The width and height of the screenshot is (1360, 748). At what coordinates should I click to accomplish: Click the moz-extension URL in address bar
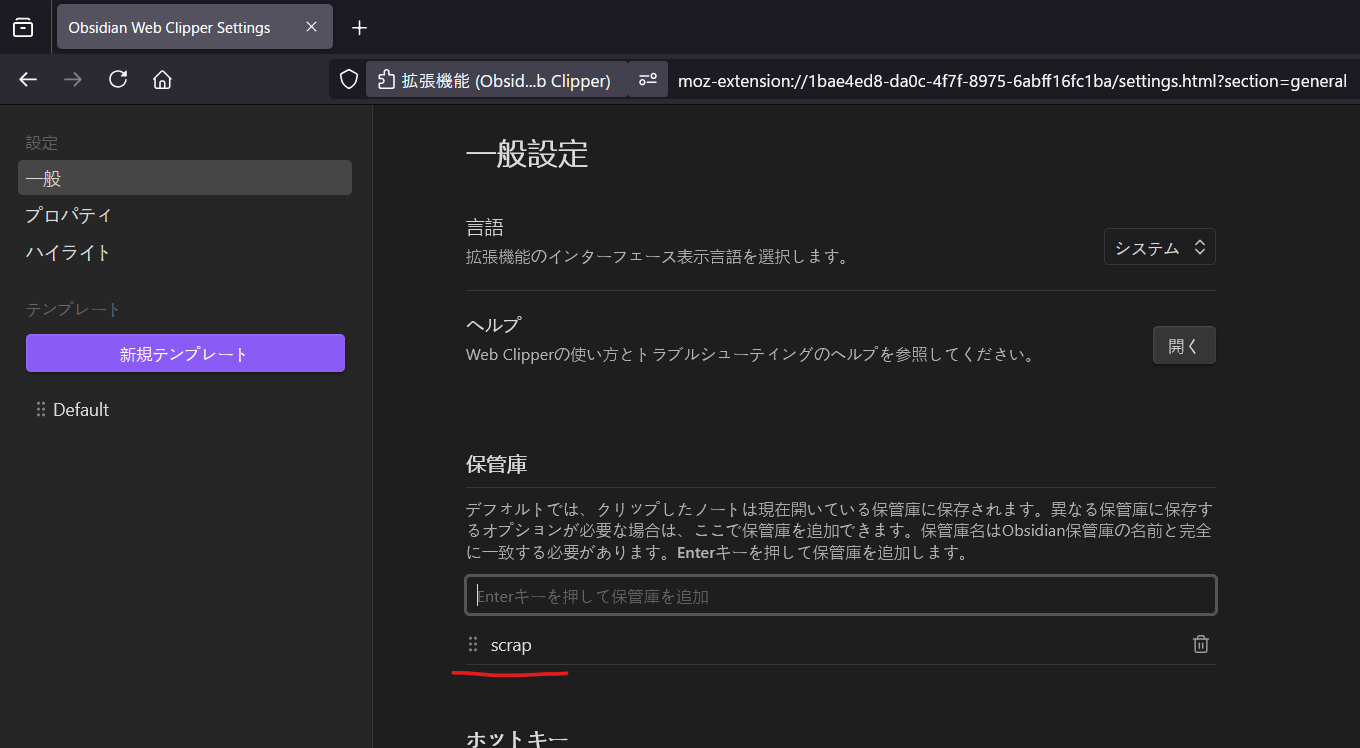1012,81
